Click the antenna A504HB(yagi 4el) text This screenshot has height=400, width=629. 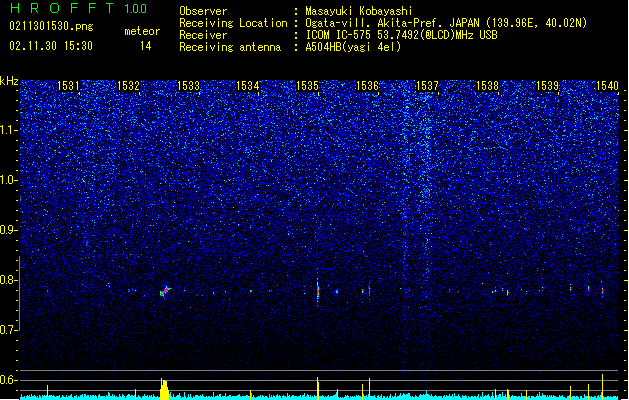(x=353, y=47)
